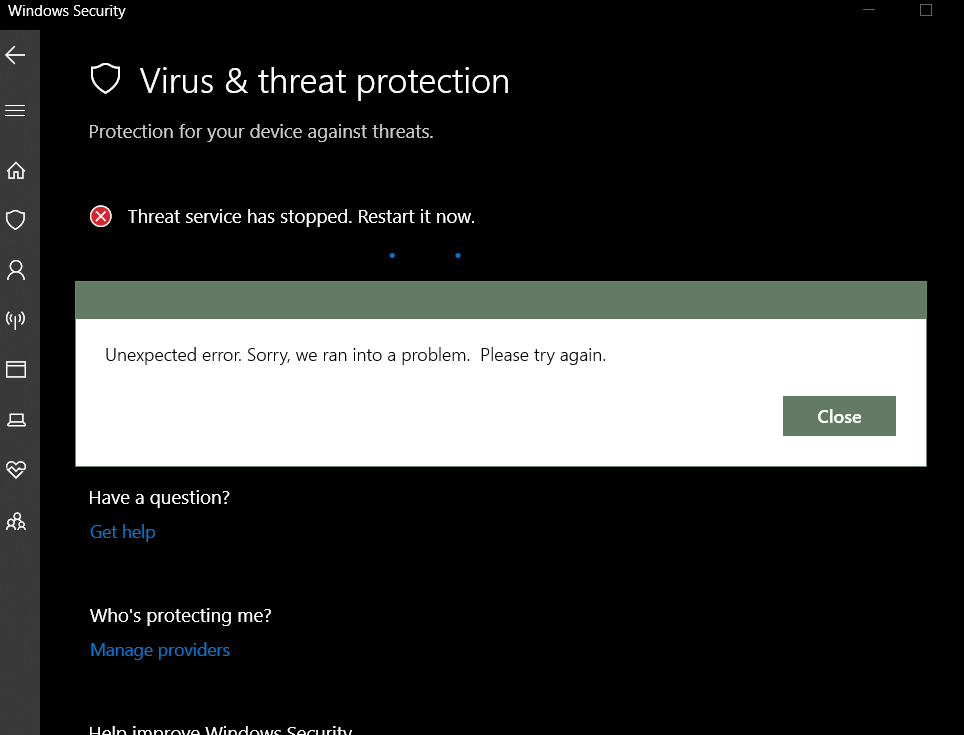The width and height of the screenshot is (964, 735).
Task: Open the Get help link
Action: point(122,532)
